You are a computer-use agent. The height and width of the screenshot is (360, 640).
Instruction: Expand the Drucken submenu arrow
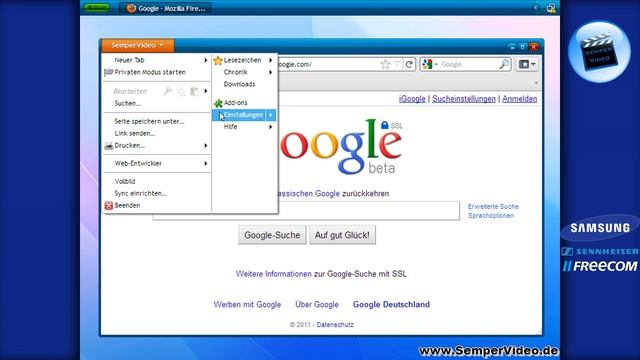coord(205,145)
